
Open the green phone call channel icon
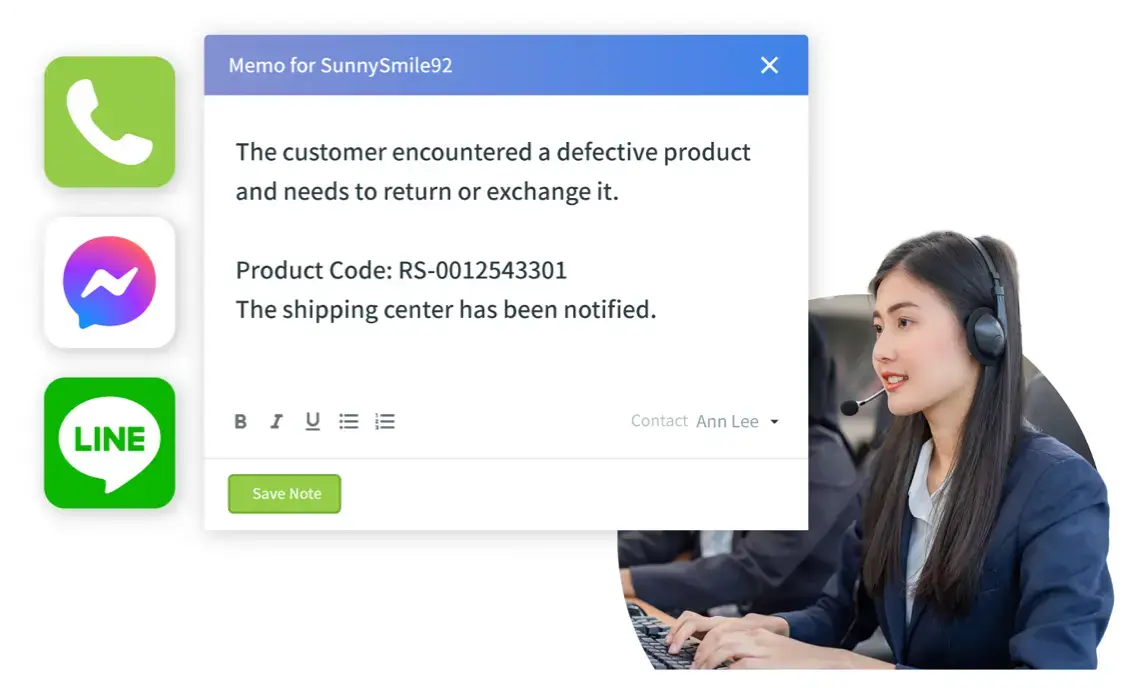110,122
